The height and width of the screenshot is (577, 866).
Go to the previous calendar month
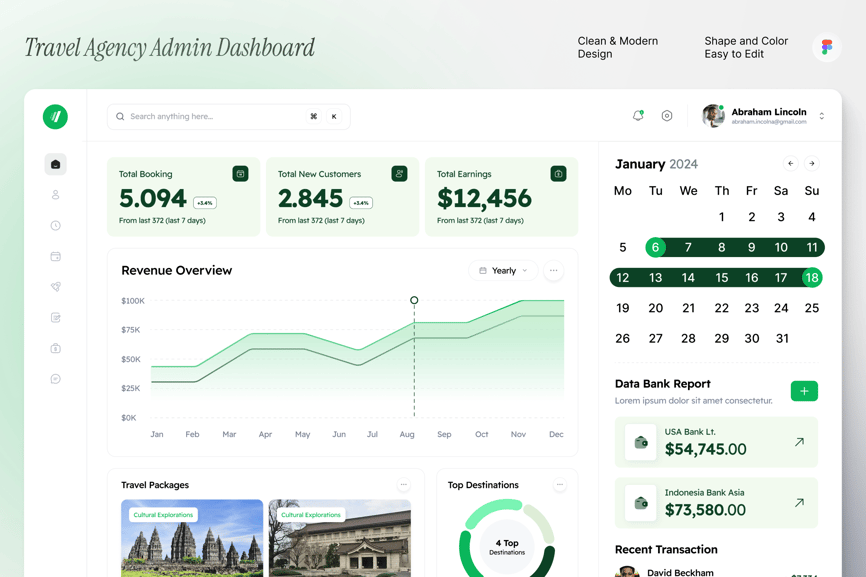[791, 164]
